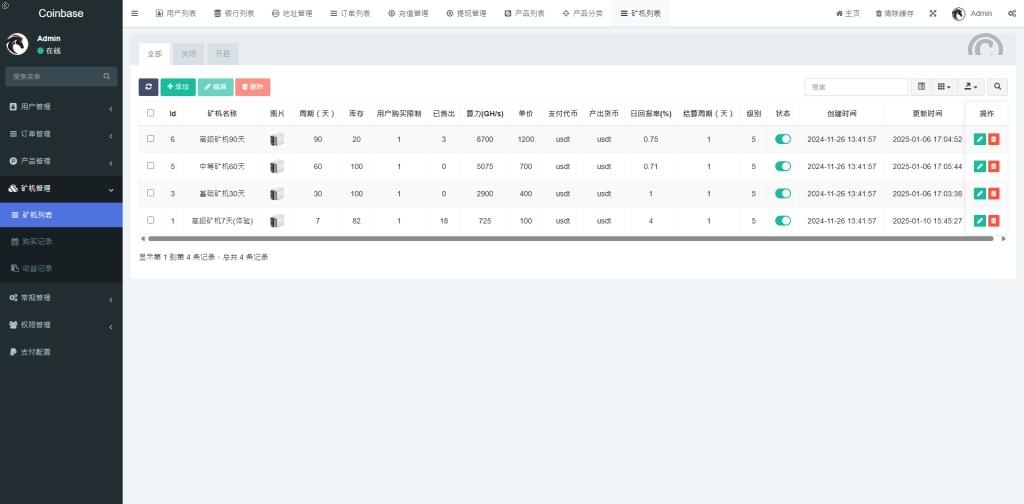Open the 订单列表 tab in the top bar
1024x504 pixels.
coord(348,14)
